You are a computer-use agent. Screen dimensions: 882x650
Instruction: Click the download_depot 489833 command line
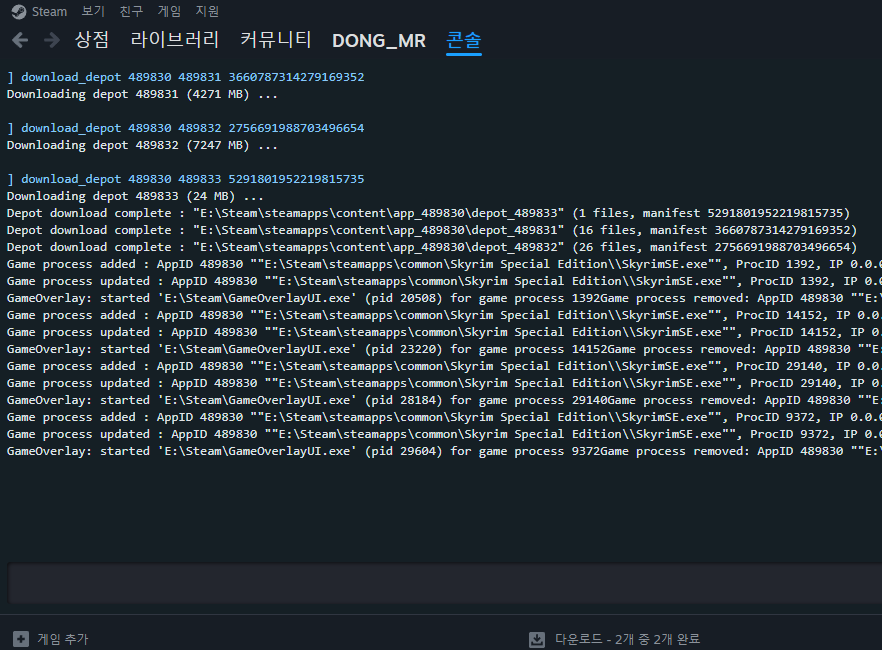pyautogui.click(x=186, y=179)
